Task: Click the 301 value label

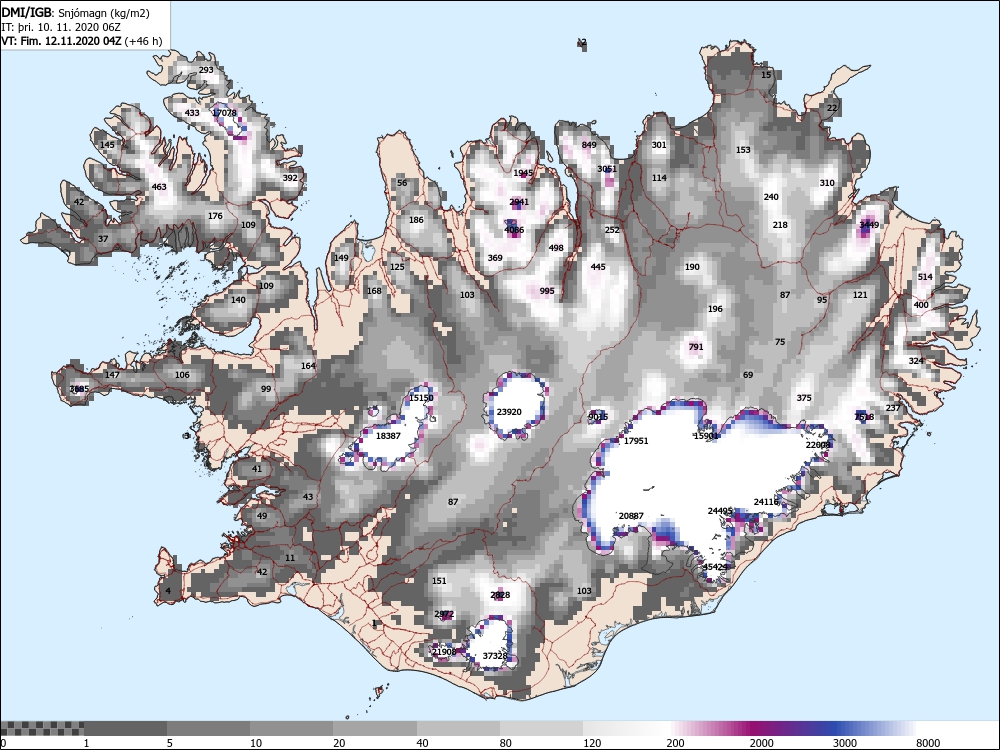Action: [659, 145]
